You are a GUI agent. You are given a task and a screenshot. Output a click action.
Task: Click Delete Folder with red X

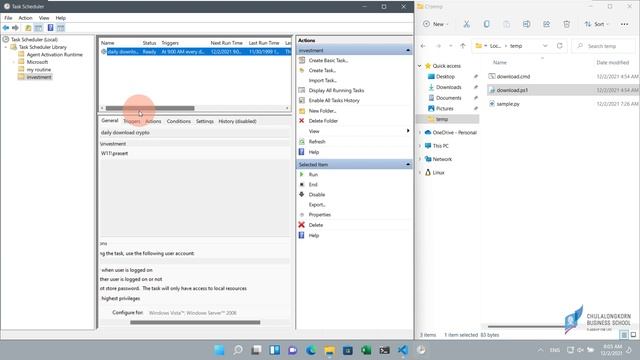point(323,121)
